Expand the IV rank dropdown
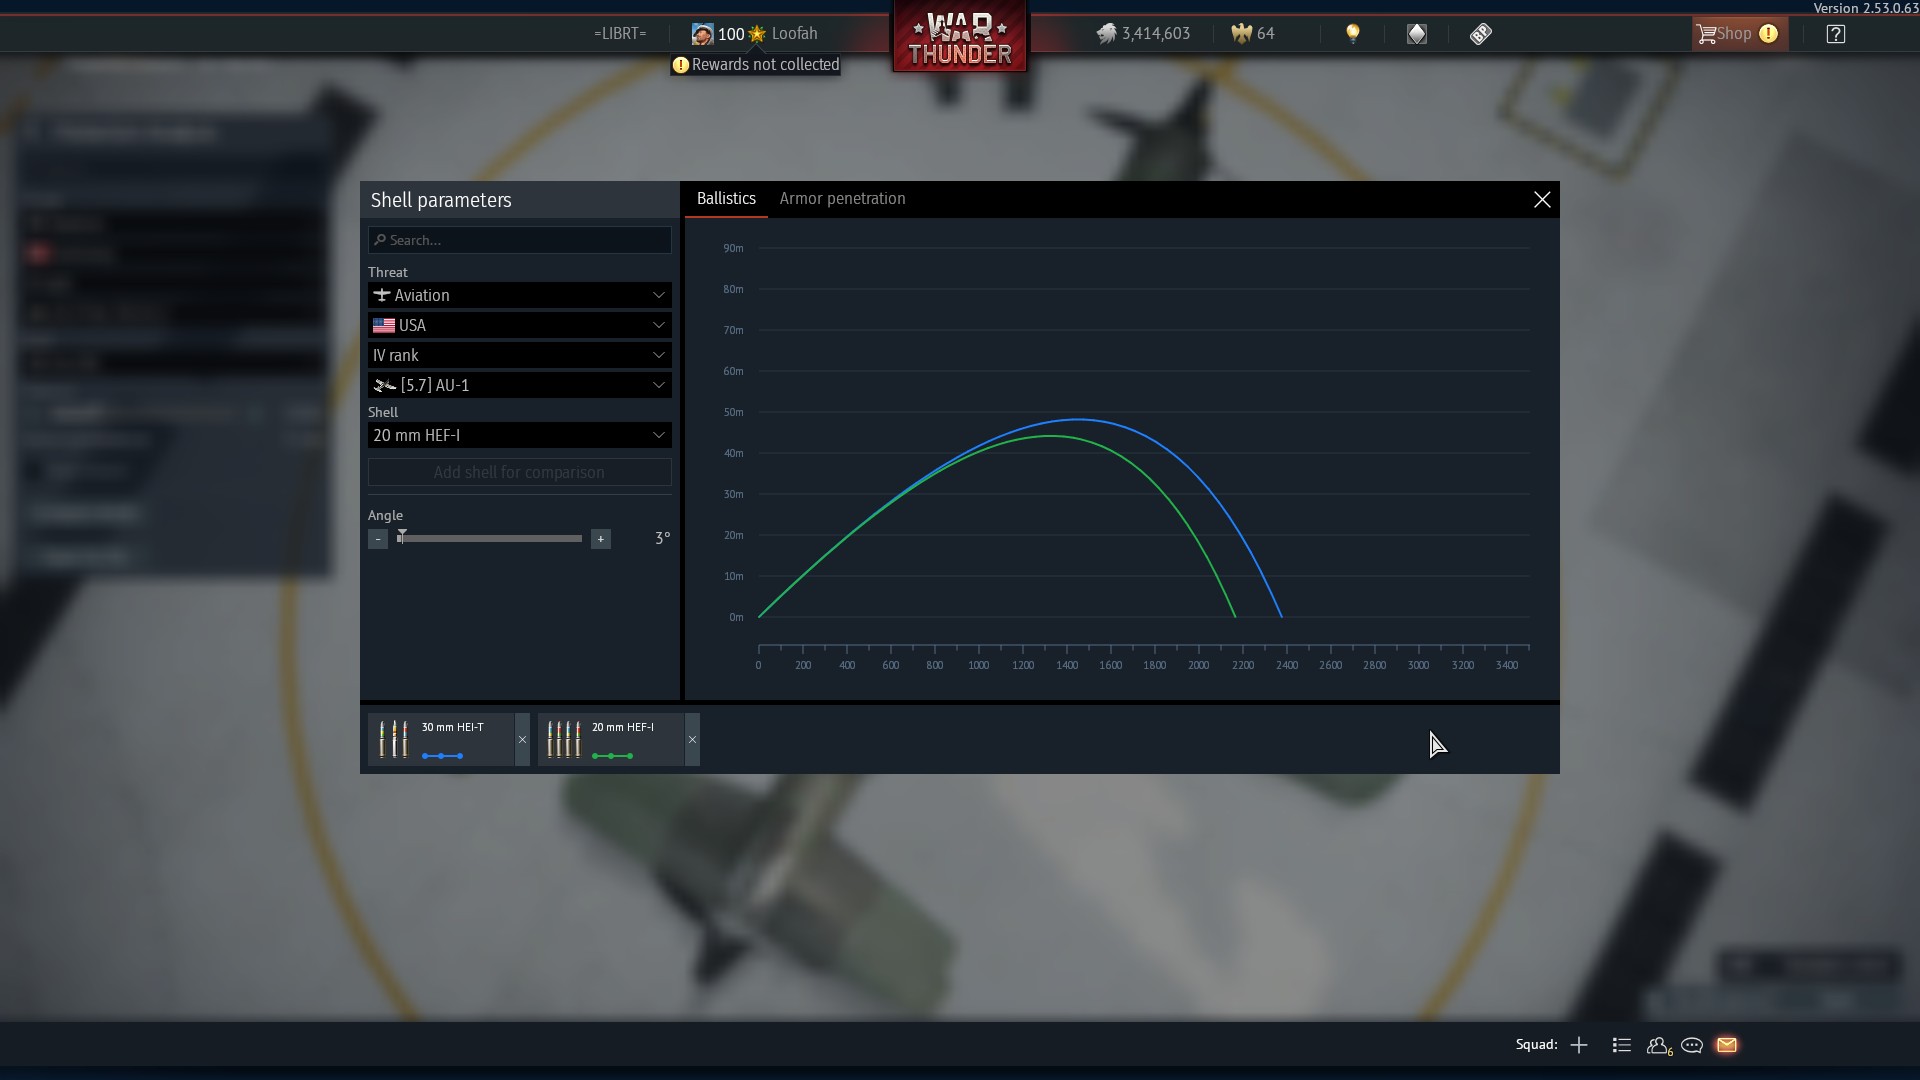Viewport: 1920px width, 1080px height. pyautogui.click(x=519, y=355)
